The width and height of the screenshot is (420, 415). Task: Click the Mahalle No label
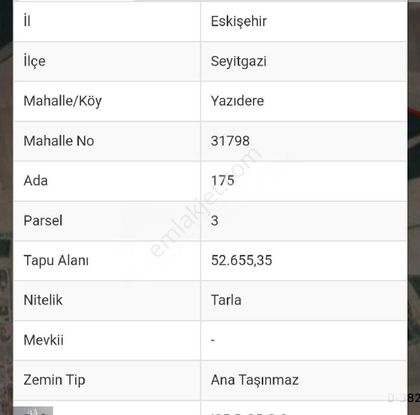click(59, 141)
